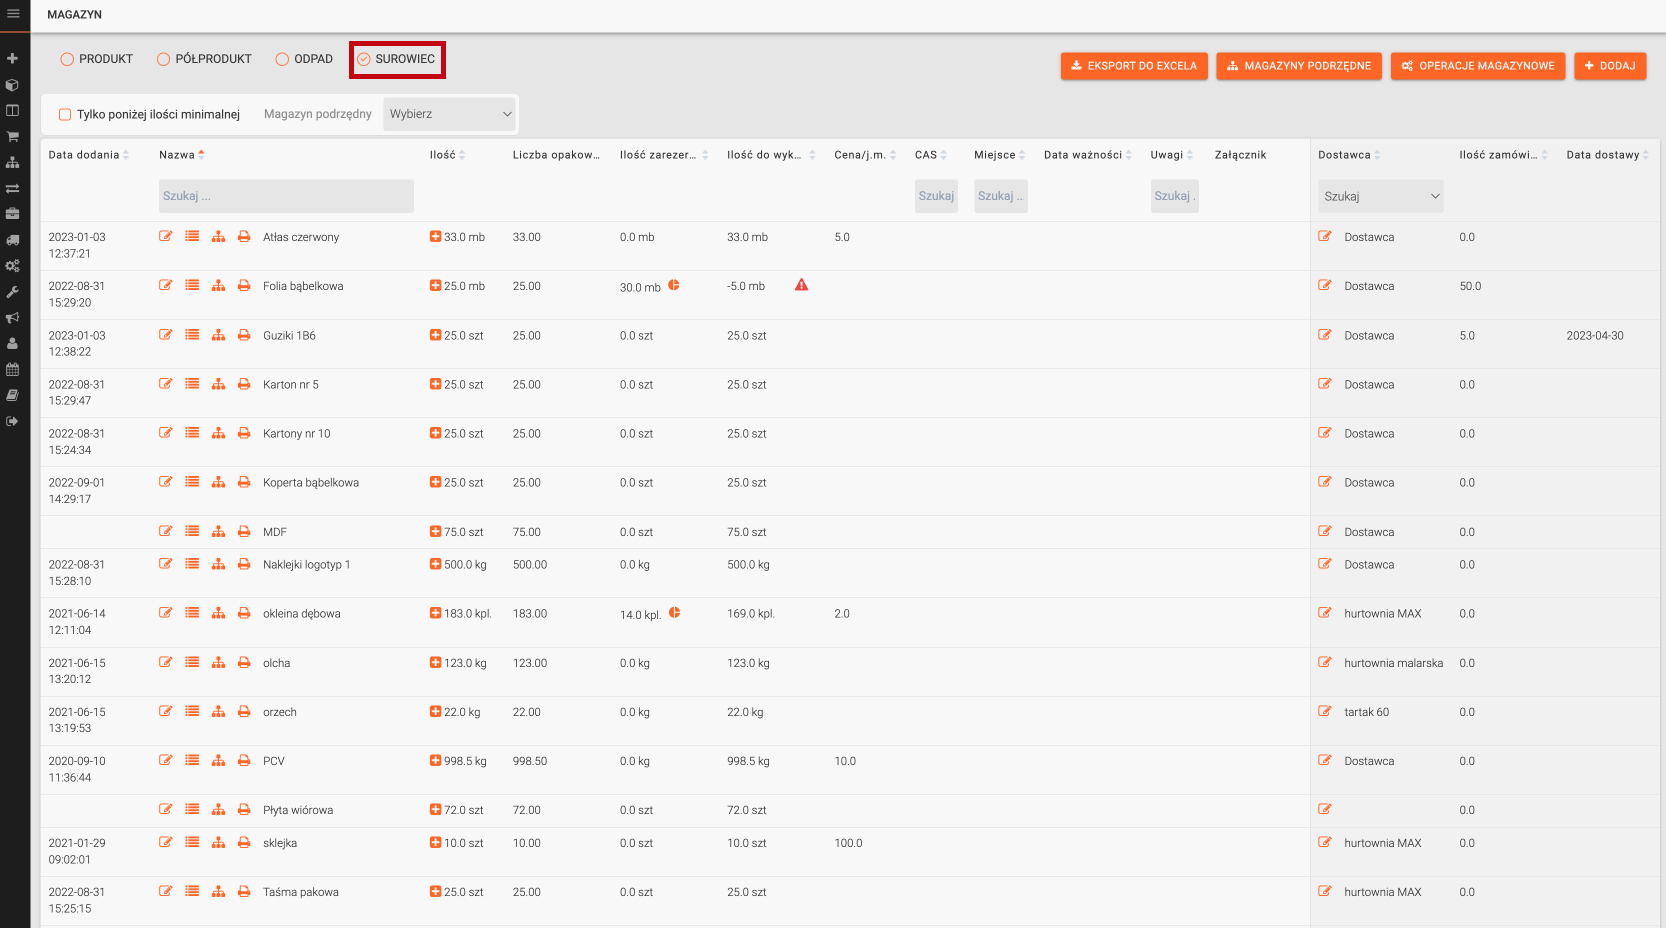Sort by Data dodania column header
Screen dimensions: 1666x928
(x=84, y=155)
